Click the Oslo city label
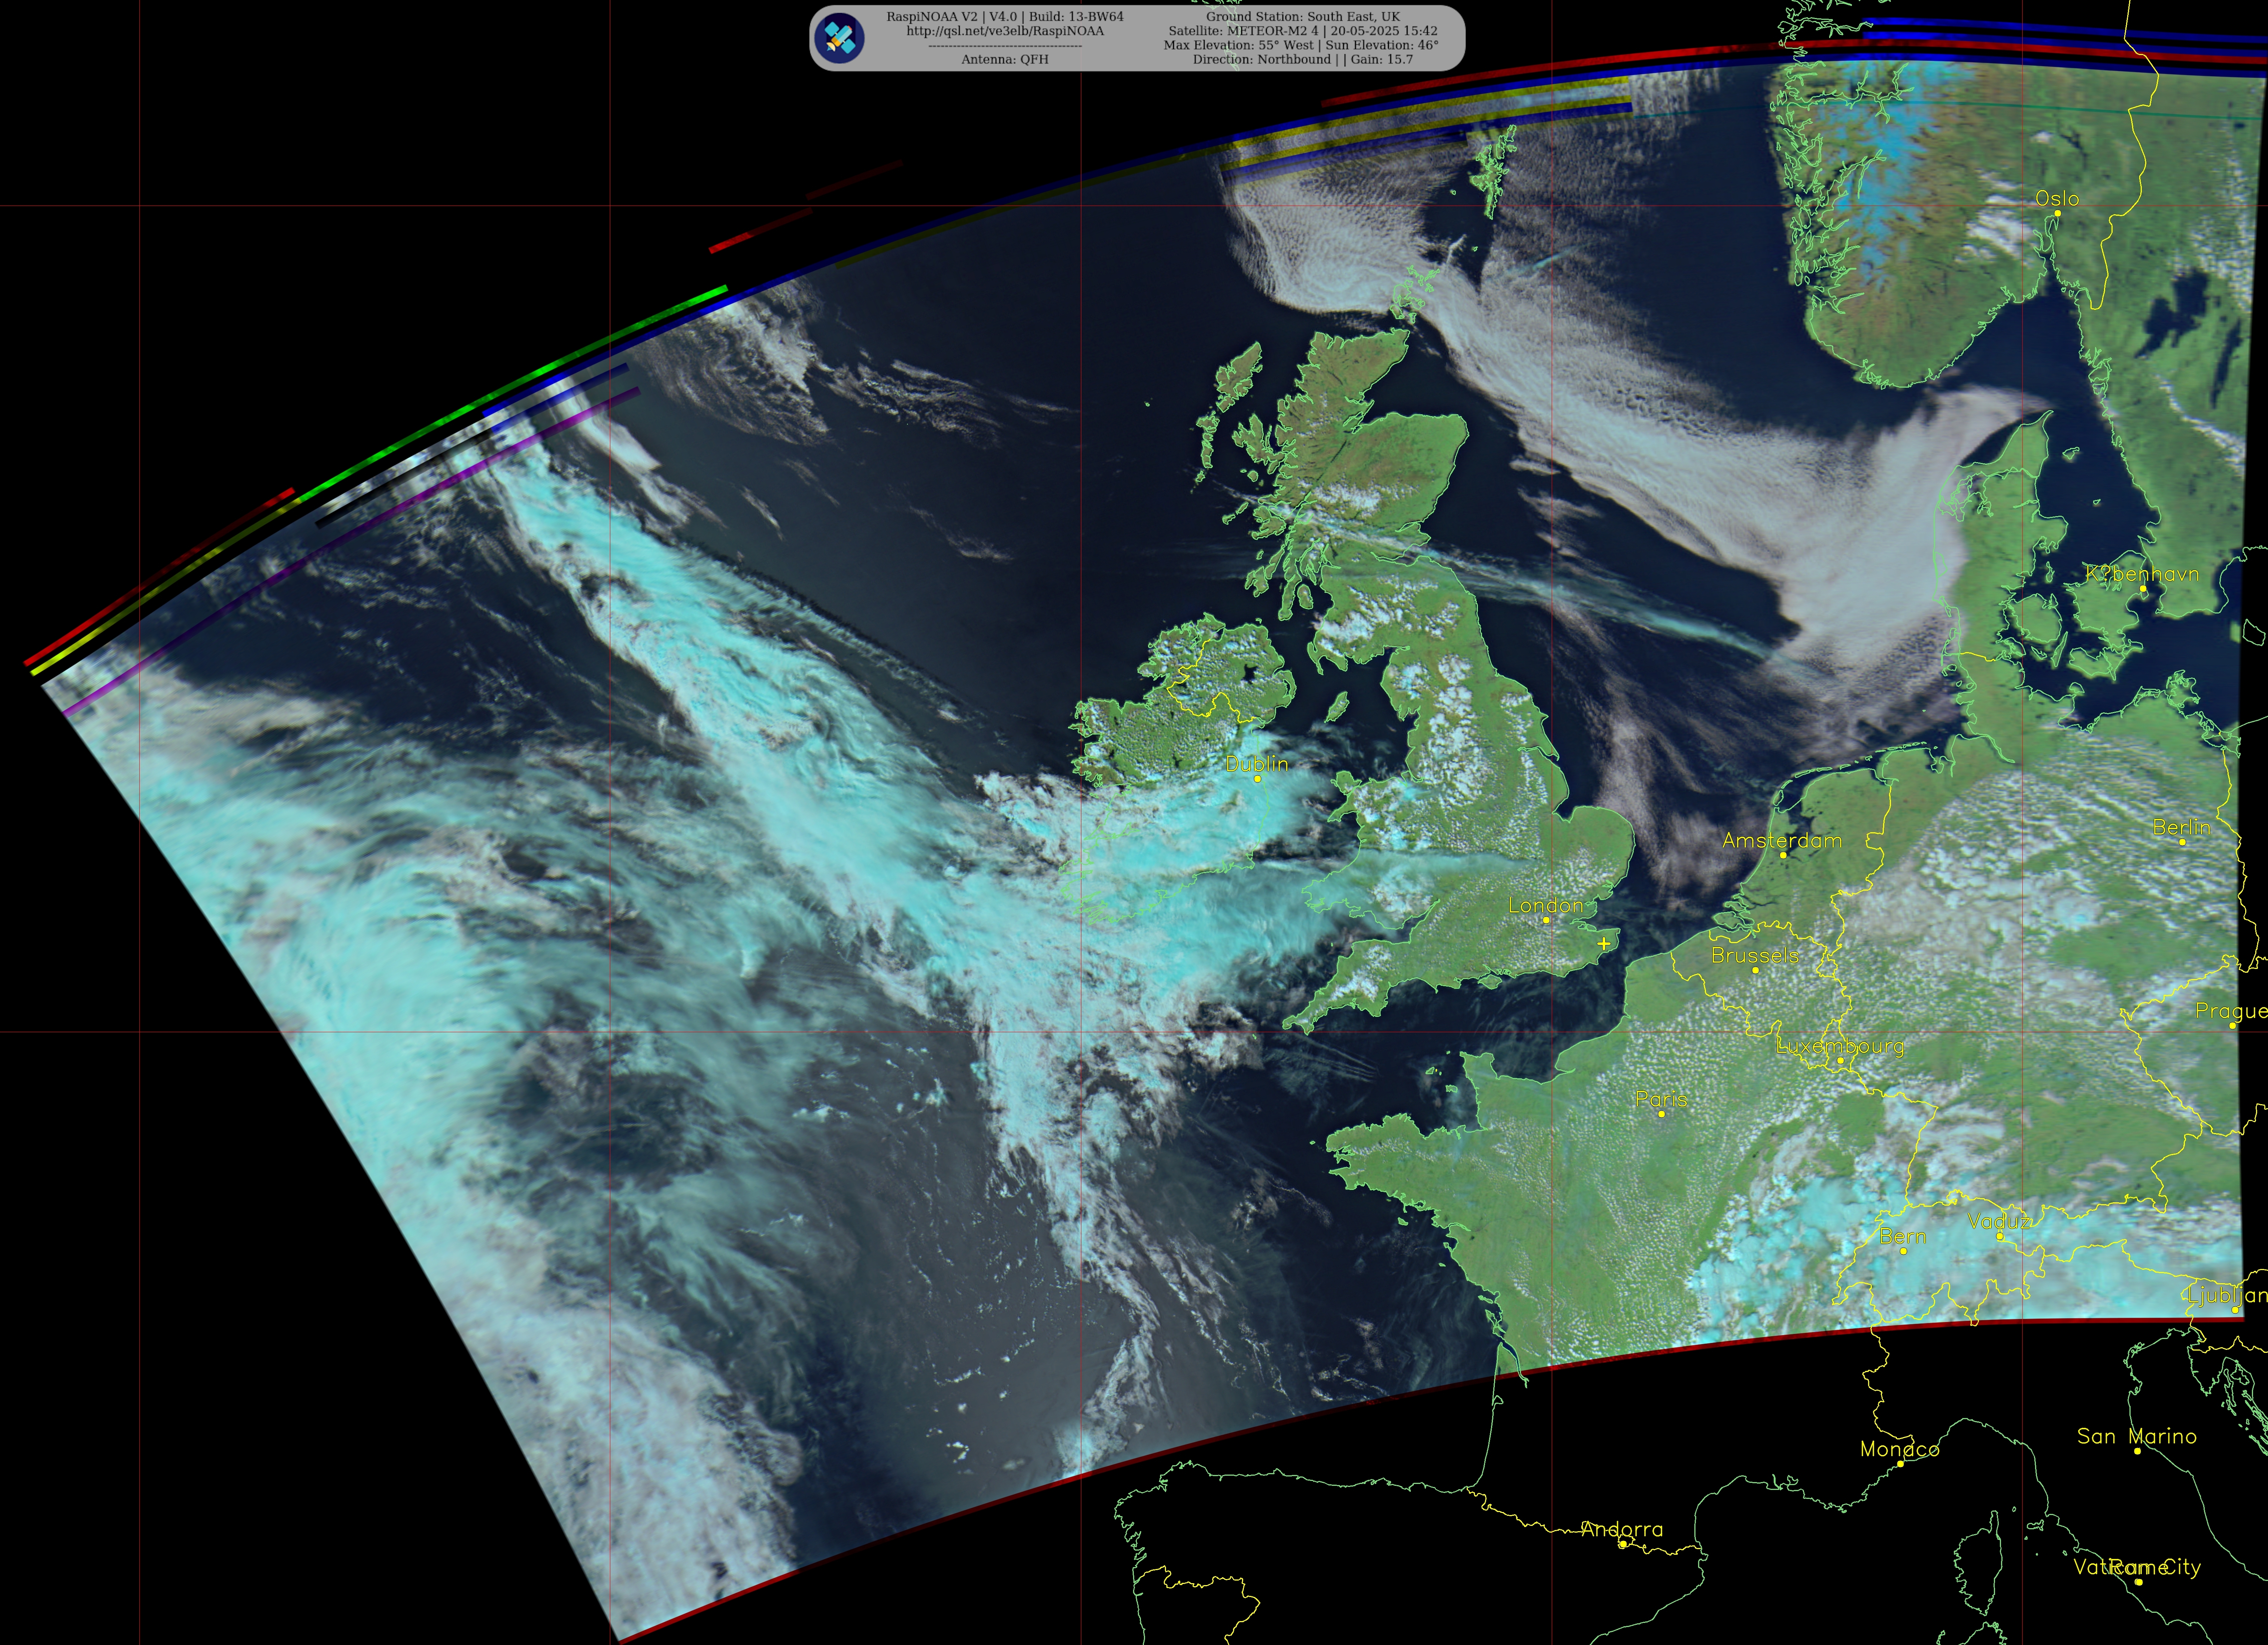The image size is (2268, 1645). point(2057,198)
